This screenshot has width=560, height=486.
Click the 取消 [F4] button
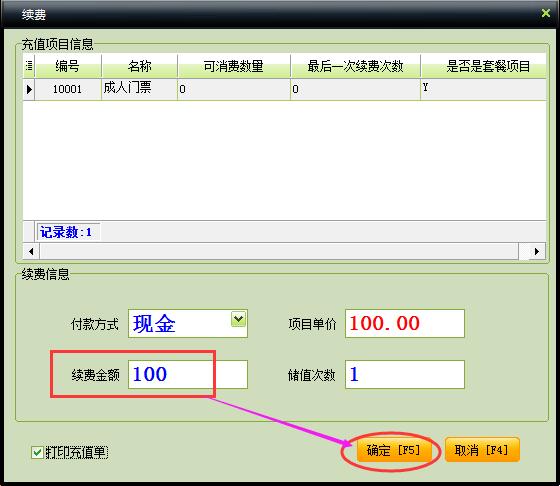(x=482, y=450)
